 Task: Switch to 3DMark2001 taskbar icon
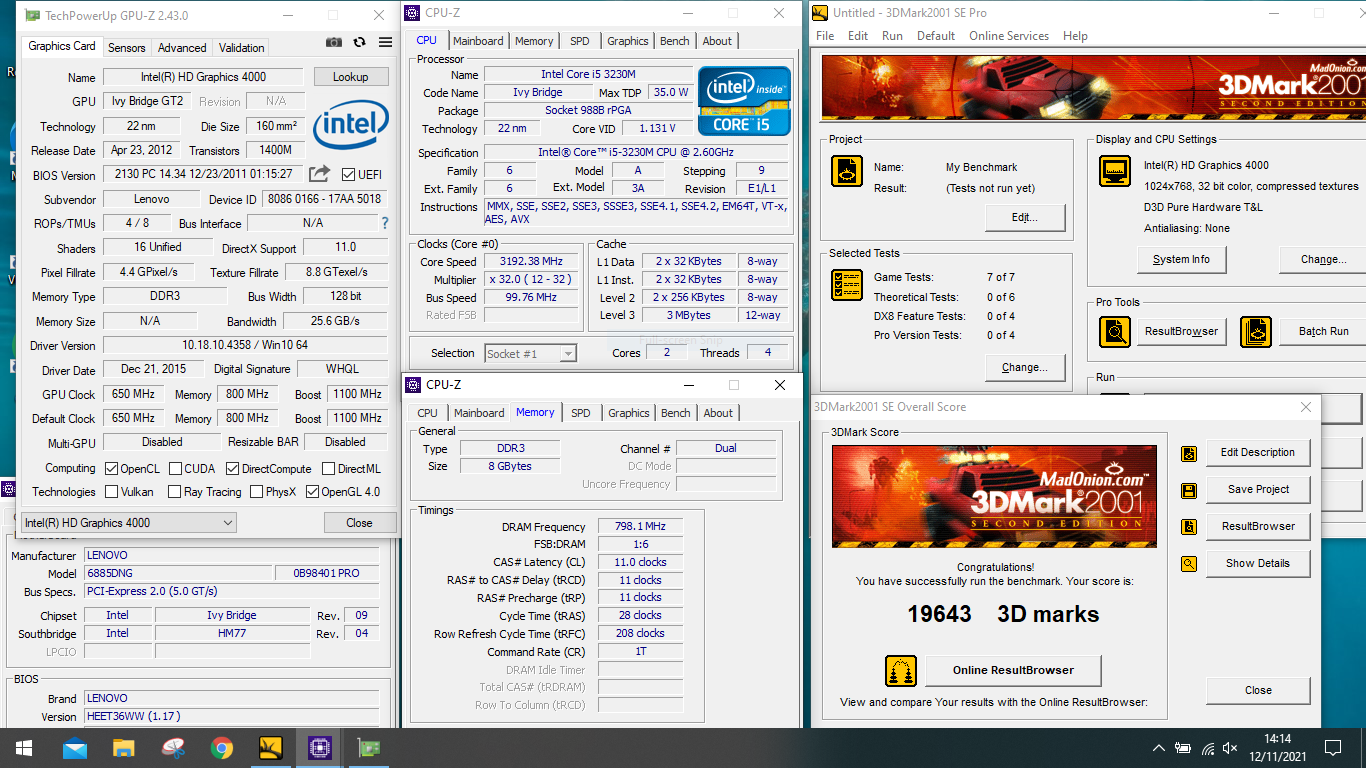coord(271,748)
